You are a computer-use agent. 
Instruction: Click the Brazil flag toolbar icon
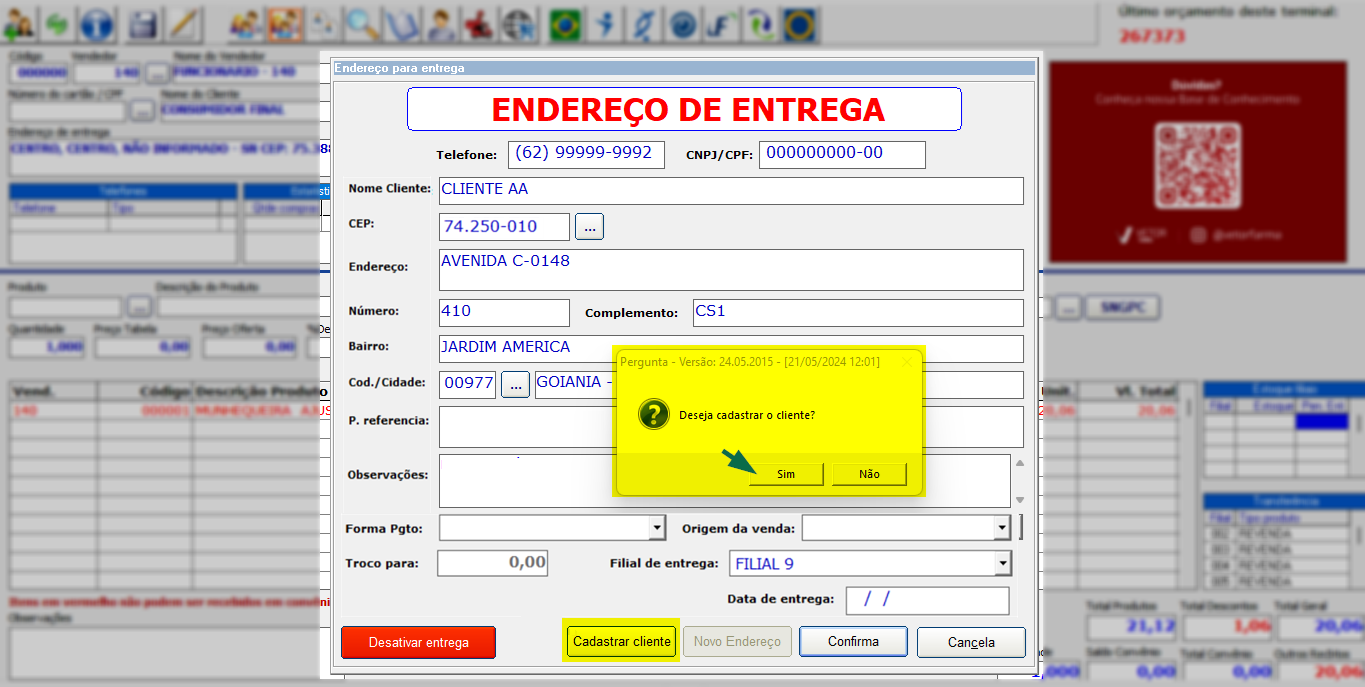565,23
